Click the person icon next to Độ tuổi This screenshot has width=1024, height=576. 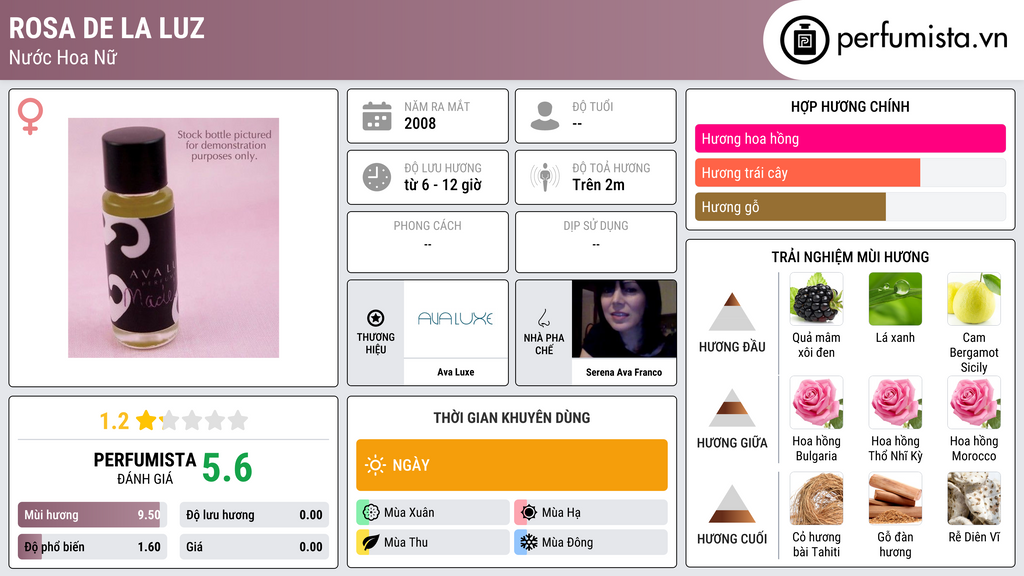(x=545, y=116)
